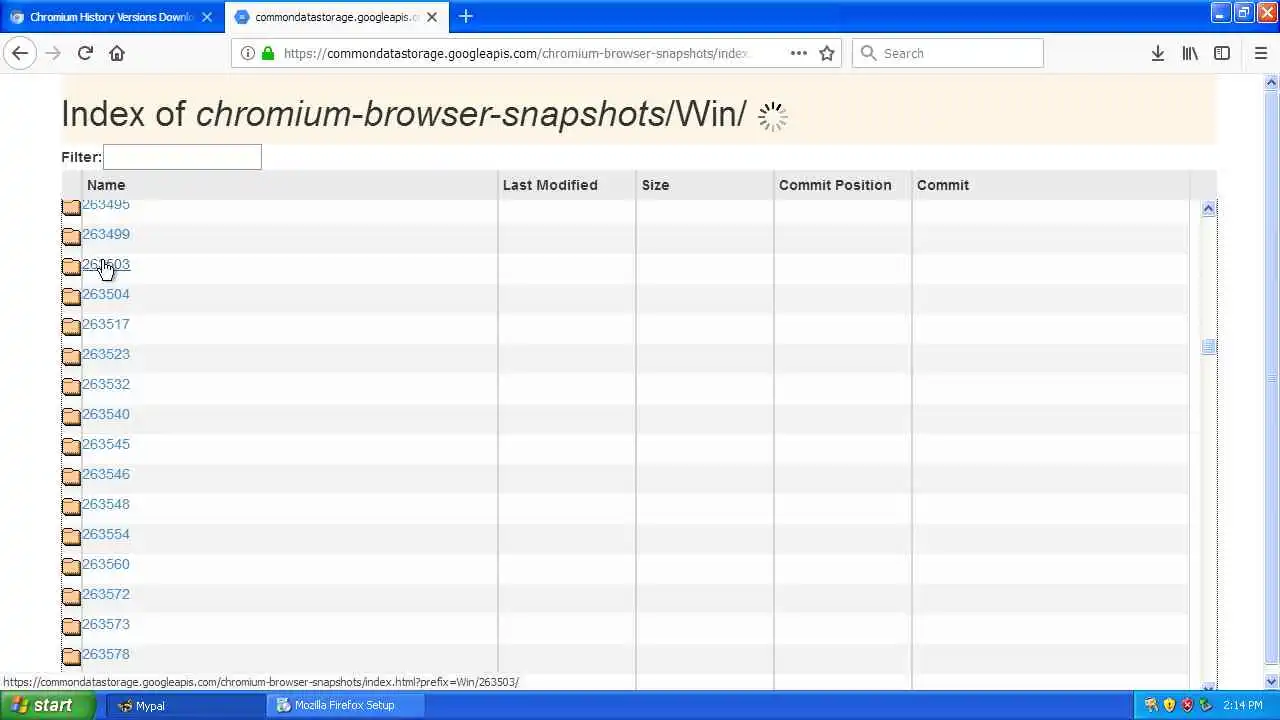Screen dimensions: 1280x720
Task: Switch to Mozilla Firefox Setup taskbar item
Action: 345,705
